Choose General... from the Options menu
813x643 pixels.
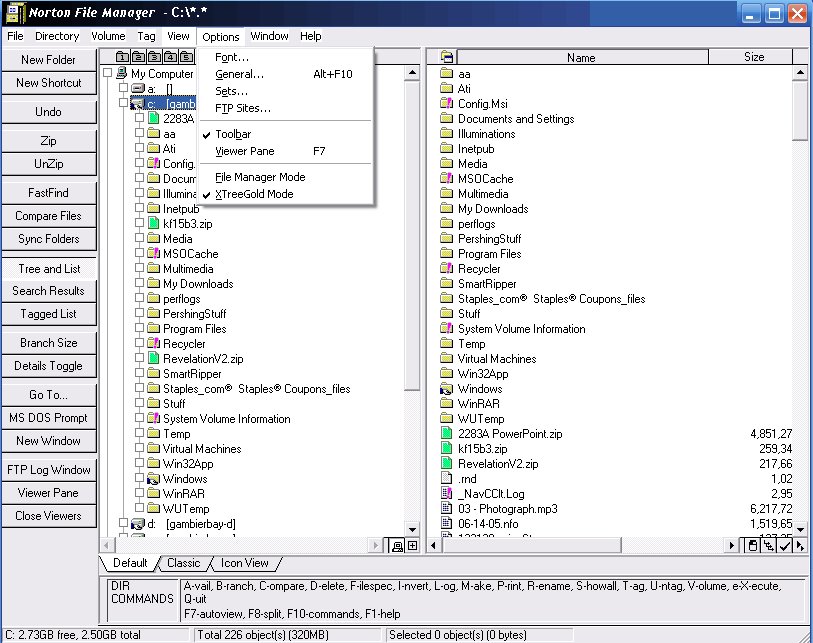click(285, 75)
